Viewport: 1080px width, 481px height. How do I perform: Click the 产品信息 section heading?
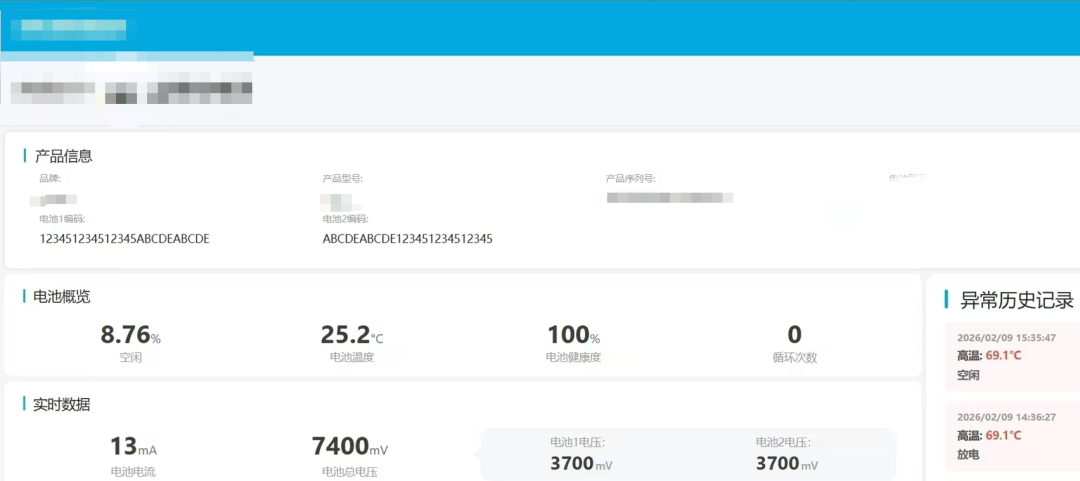pos(63,156)
